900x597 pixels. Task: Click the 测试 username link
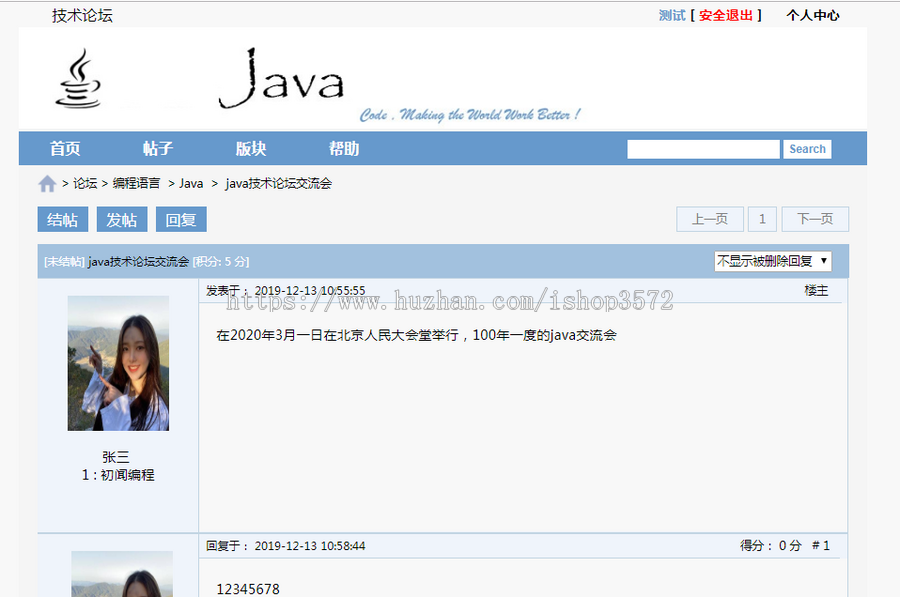coord(672,15)
